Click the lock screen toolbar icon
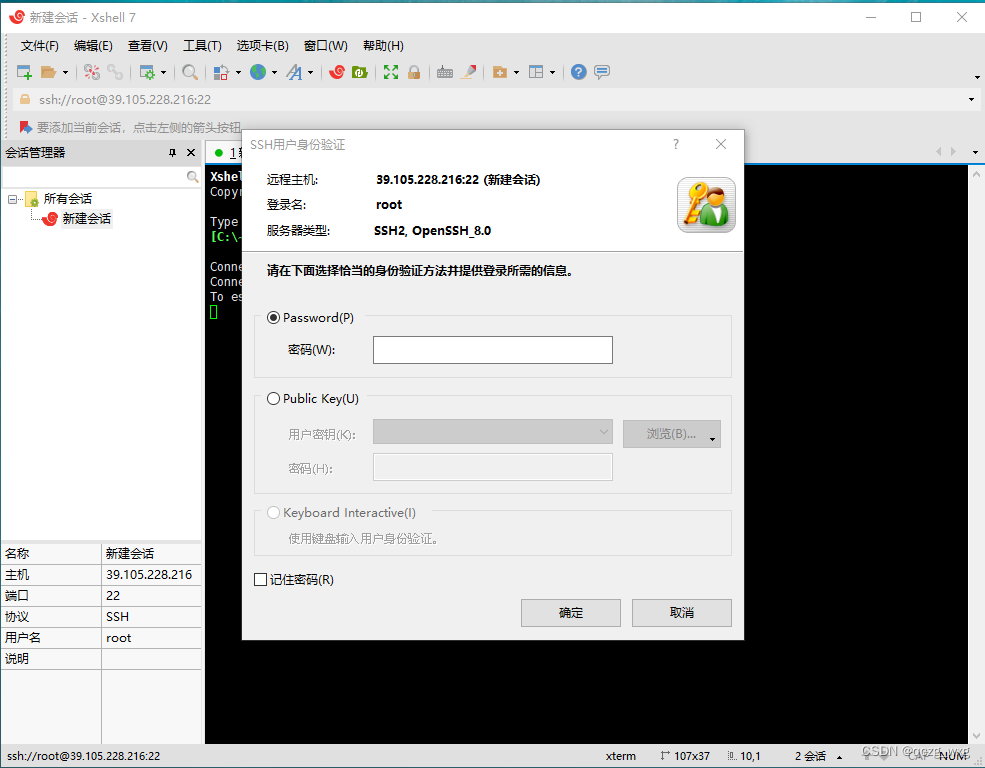Viewport: 985px width, 768px height. 414,72
